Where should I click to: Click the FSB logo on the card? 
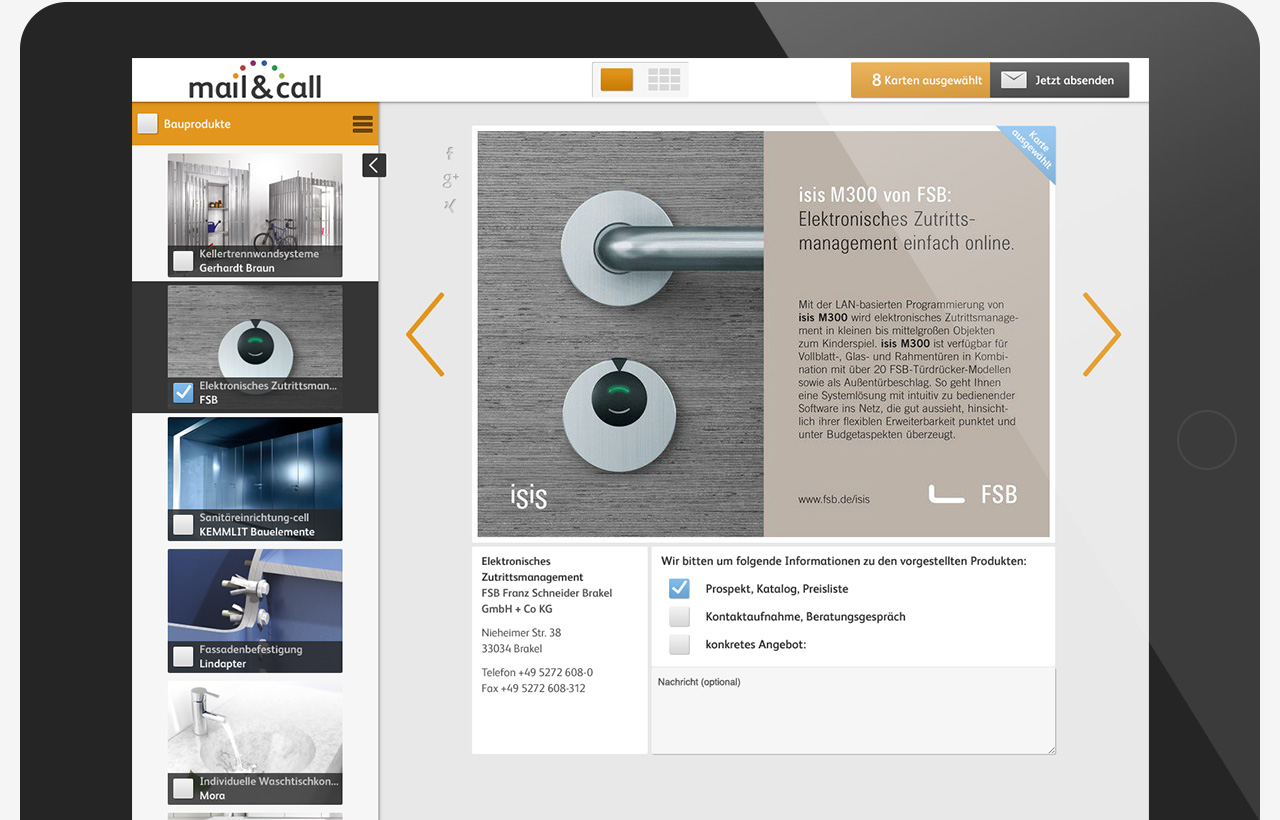972,493
